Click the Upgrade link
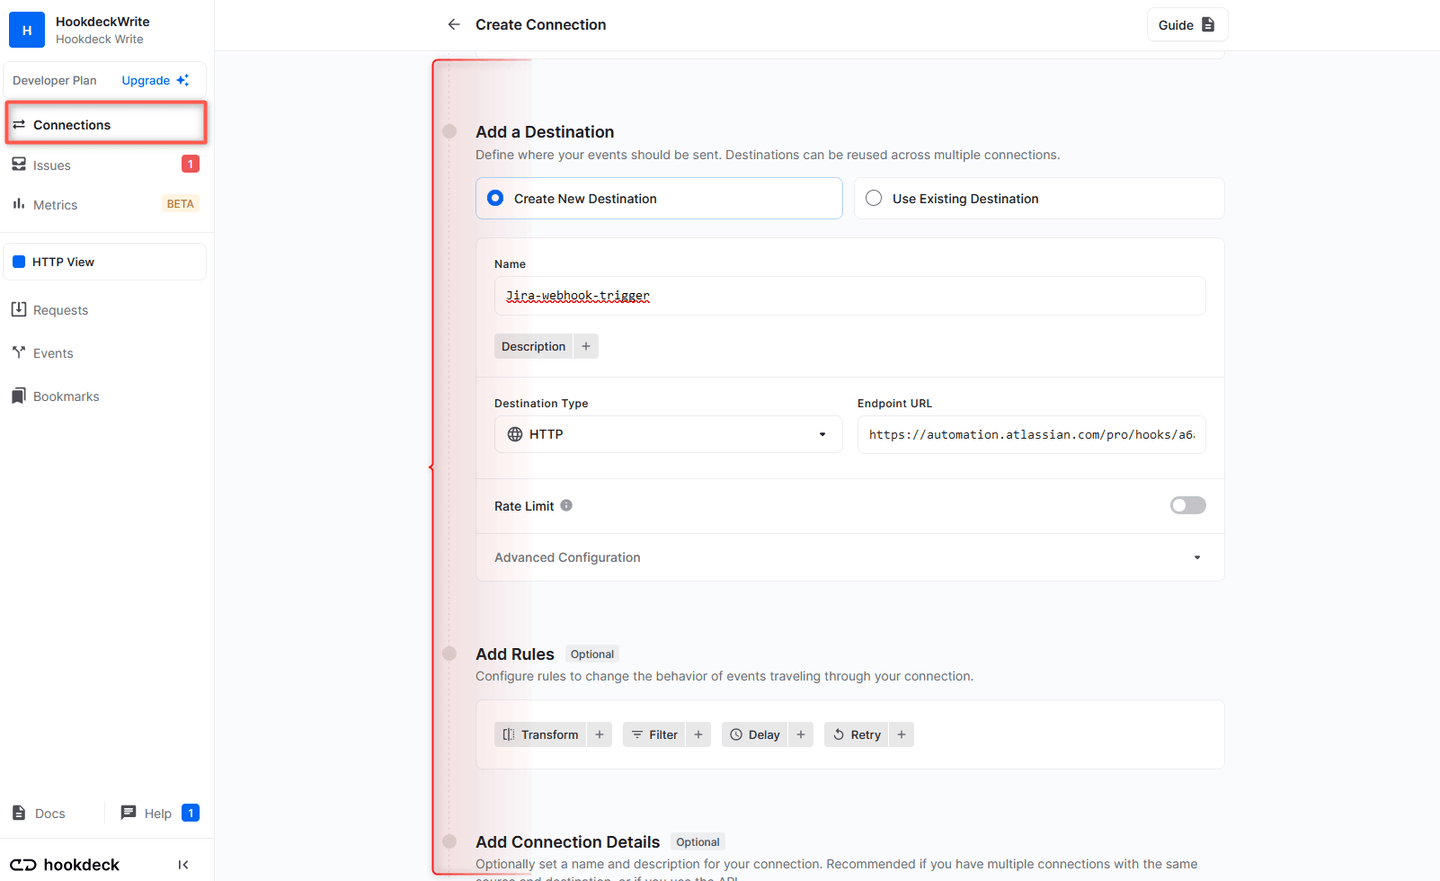This screenshot has height=881, width=1440. pos(146,79)
